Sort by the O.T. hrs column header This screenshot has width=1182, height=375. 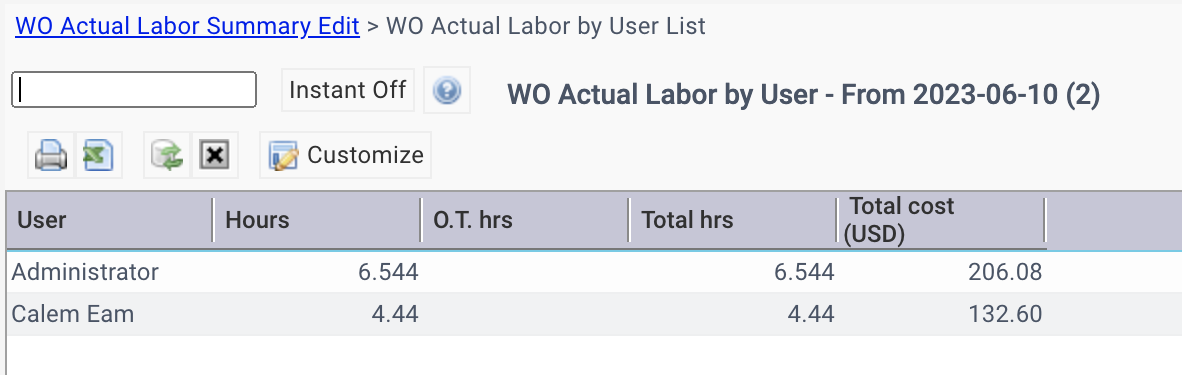click(x=525, y=220)
